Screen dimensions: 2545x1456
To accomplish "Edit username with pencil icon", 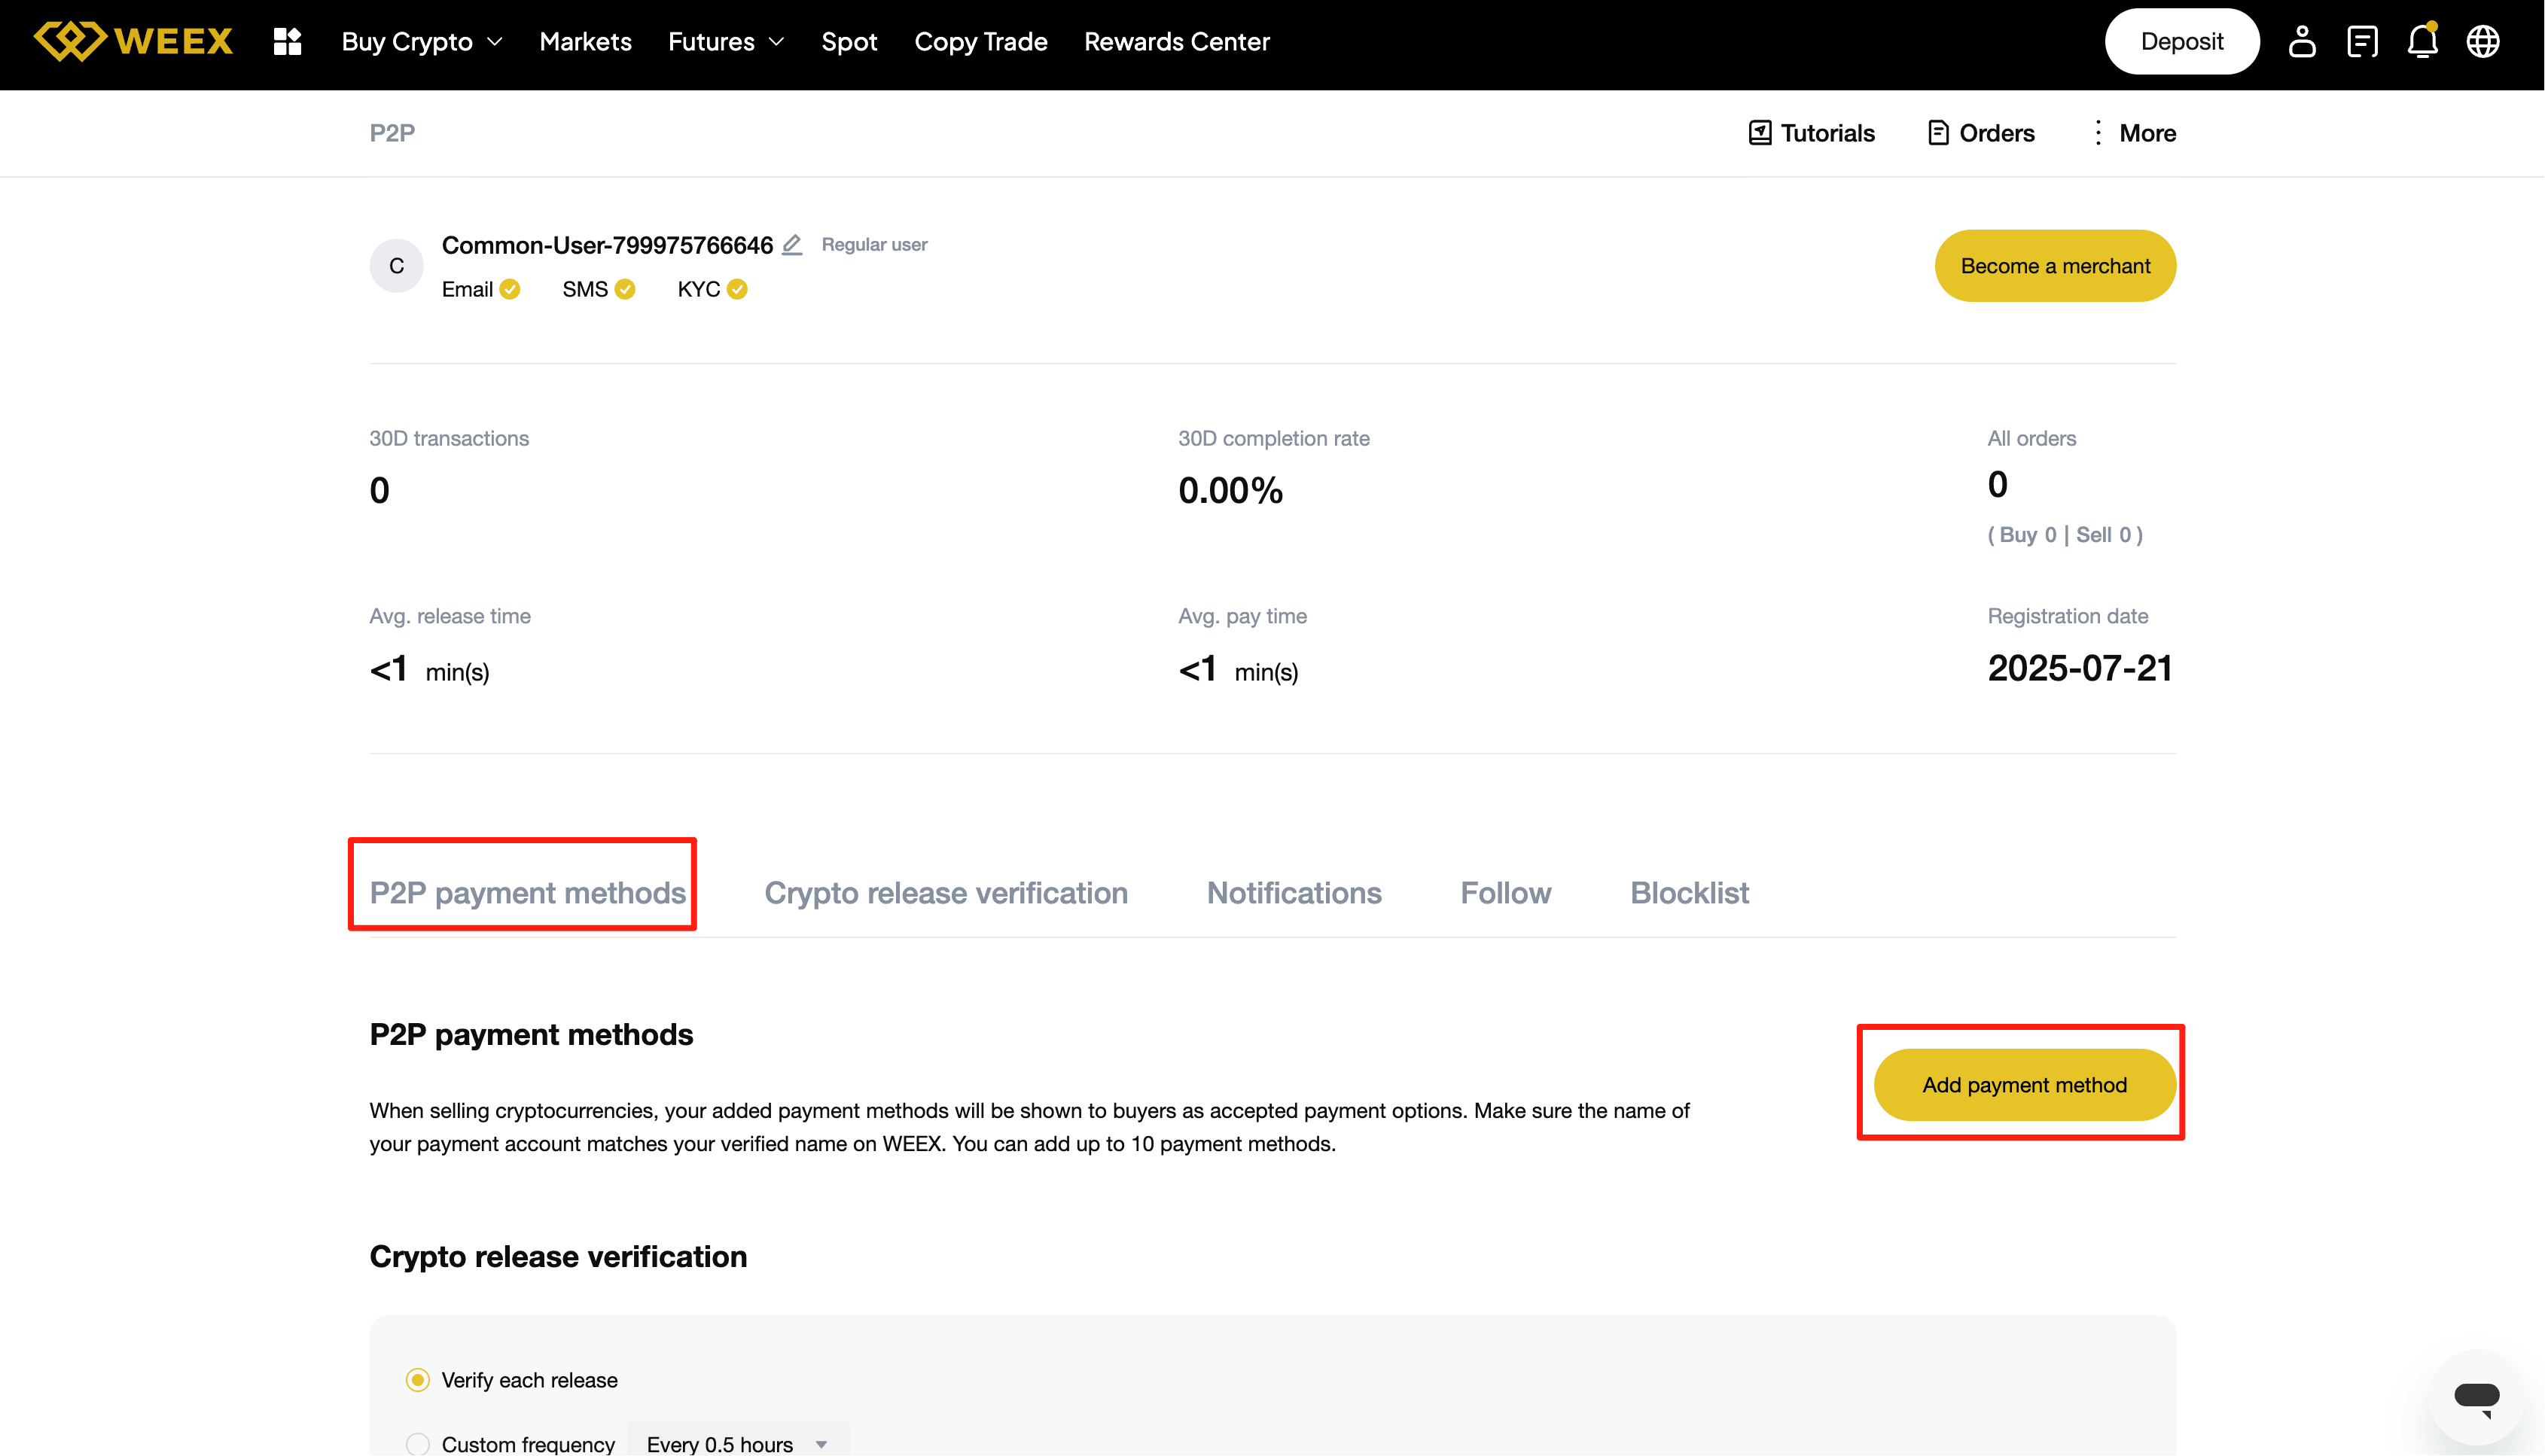I will (x=791, y=245).
